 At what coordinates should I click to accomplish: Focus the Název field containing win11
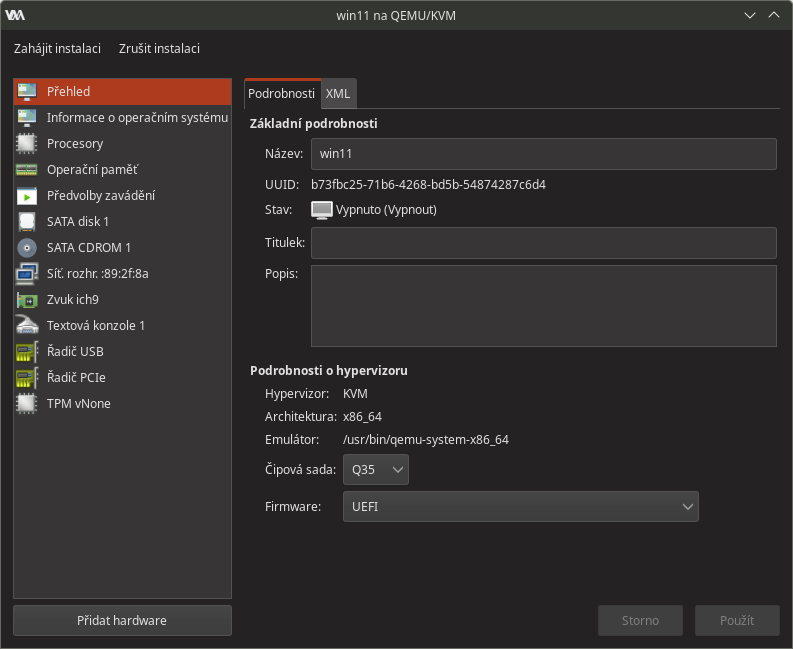click(544, 154)
